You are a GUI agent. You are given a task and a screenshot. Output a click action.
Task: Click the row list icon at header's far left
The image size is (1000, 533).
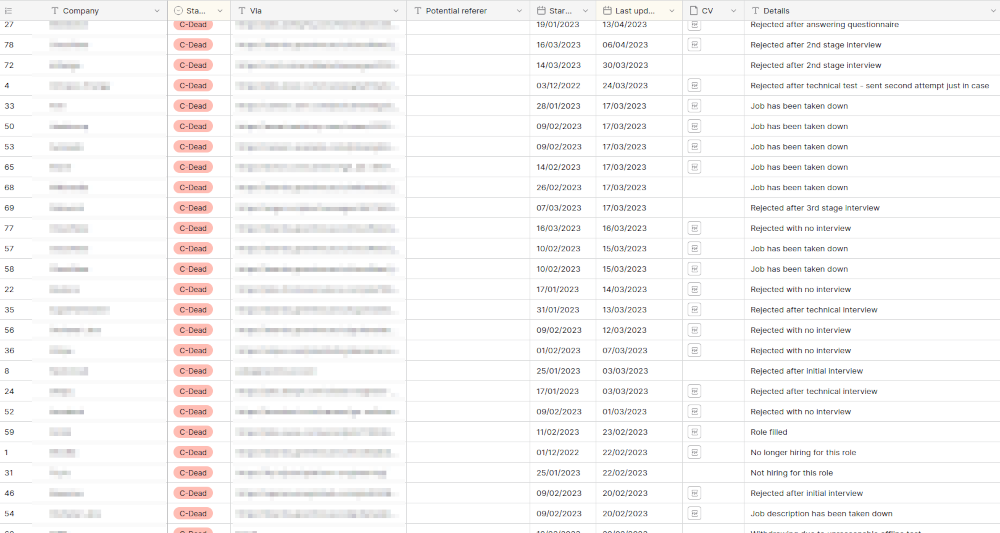point(8,11)
